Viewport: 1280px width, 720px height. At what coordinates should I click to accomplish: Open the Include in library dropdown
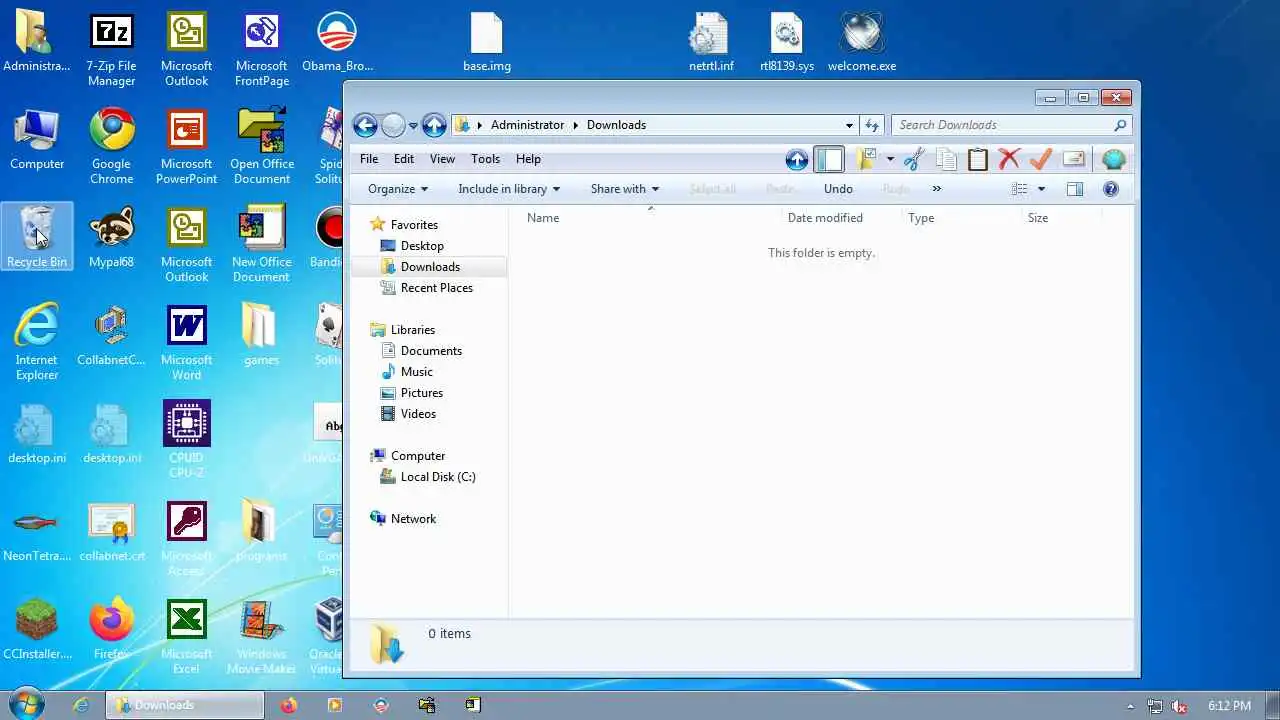click(x=509, y=189)
